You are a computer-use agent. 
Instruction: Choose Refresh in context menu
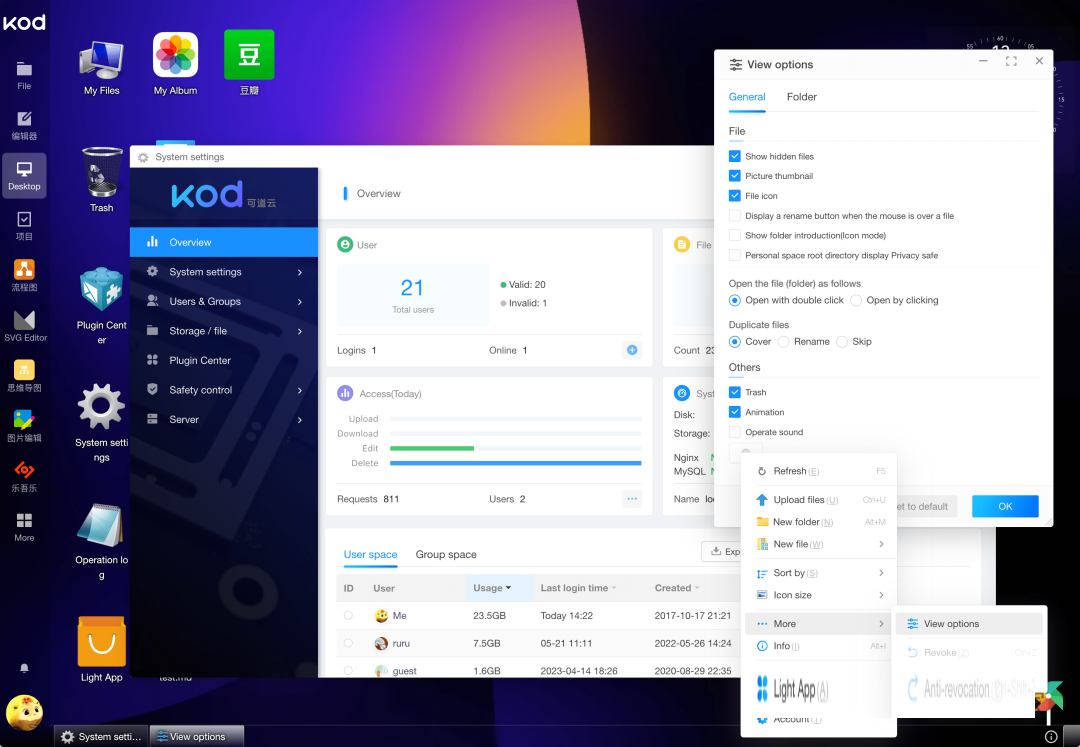coord(819,471)
